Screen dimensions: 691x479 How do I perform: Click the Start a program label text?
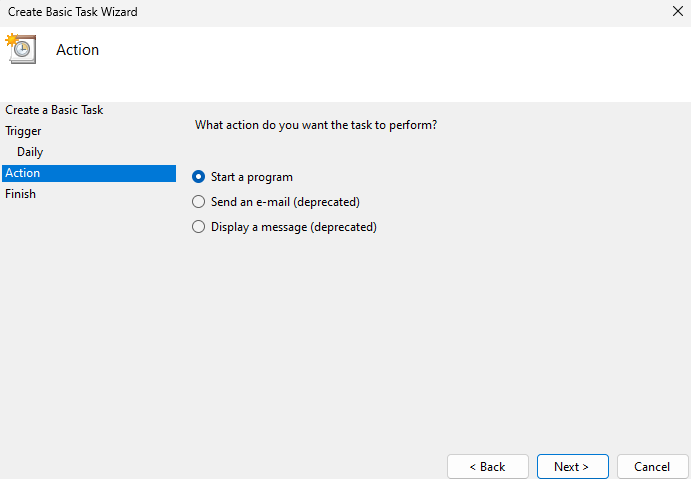[252, 177]
